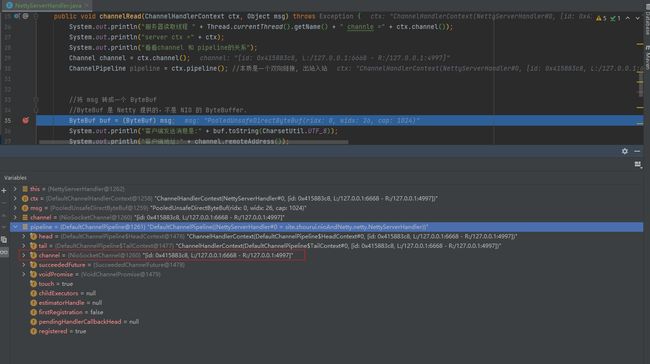This screenshot has width=650, height=364.
Task: Select the 'voidPromise' VoidChannelPromise@1479 row
Action: point(327,274)
